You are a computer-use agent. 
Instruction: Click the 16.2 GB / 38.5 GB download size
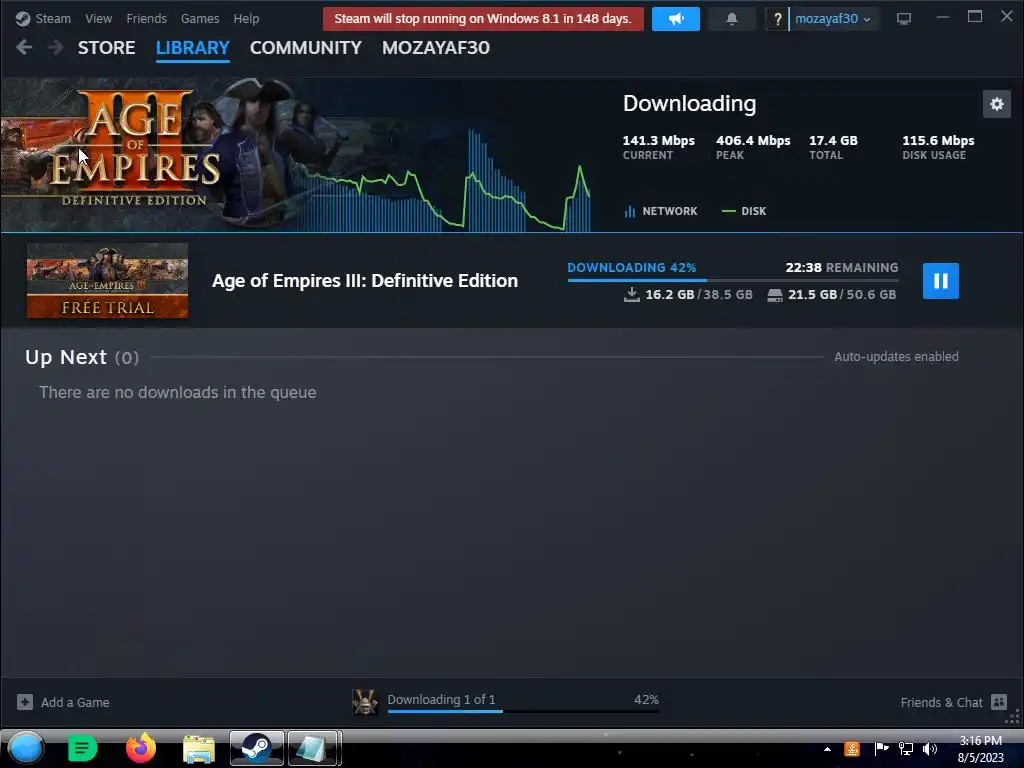(699, 295)
